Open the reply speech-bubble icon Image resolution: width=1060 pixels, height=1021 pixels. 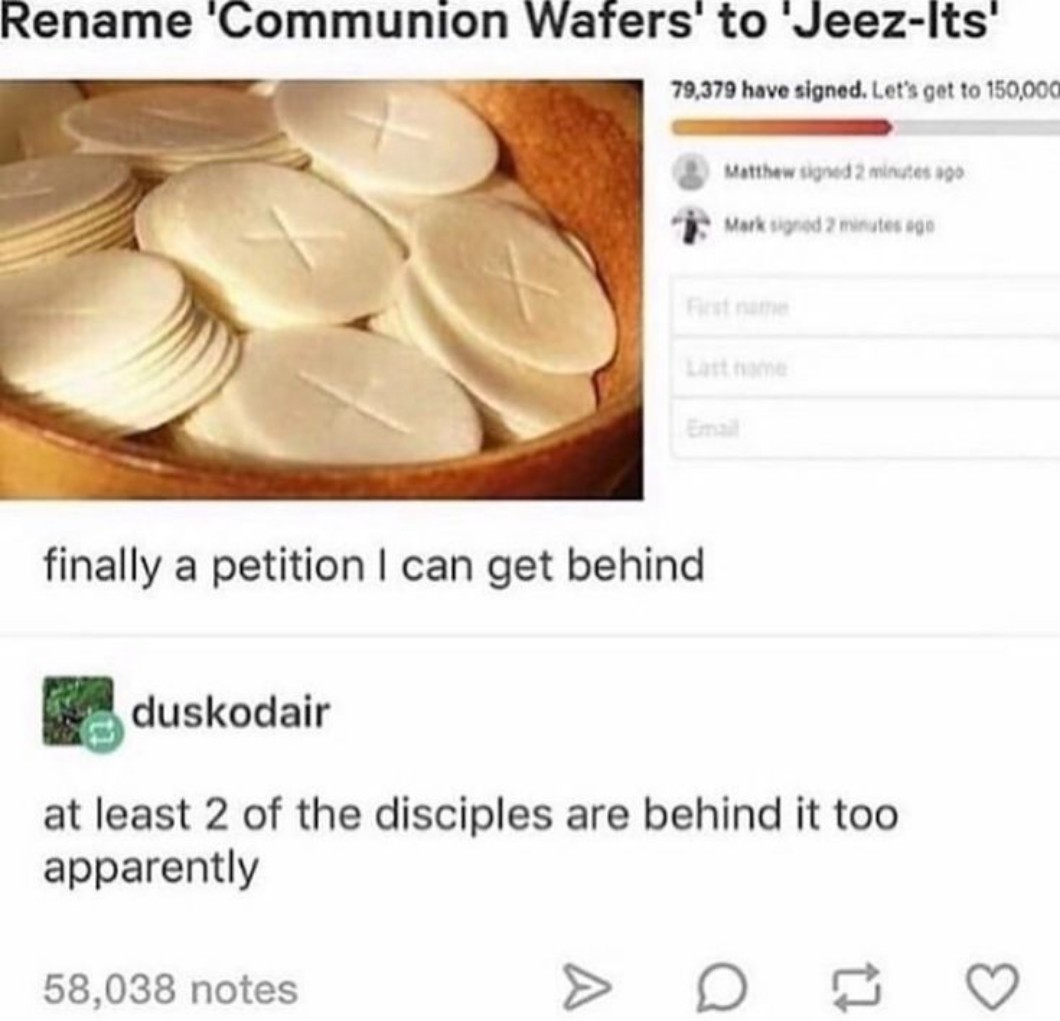point(722,987)
